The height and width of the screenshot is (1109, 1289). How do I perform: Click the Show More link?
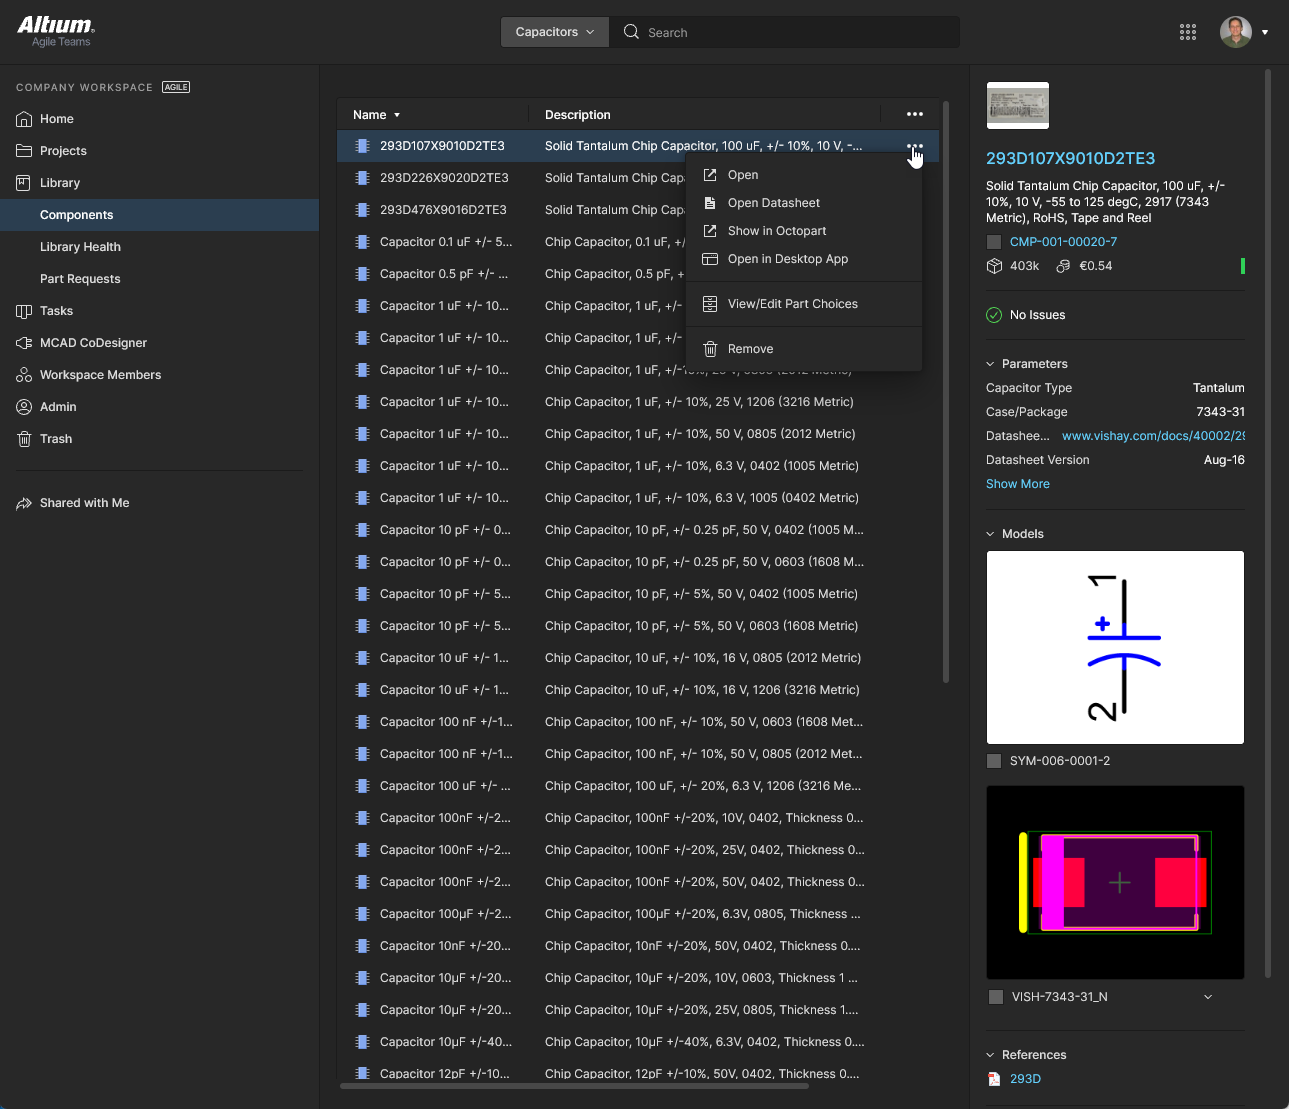point(1017,484)
